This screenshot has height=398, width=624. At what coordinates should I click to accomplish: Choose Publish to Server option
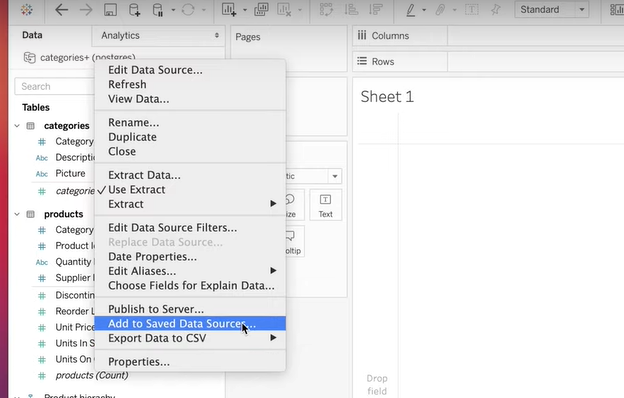tap(190, 309)
